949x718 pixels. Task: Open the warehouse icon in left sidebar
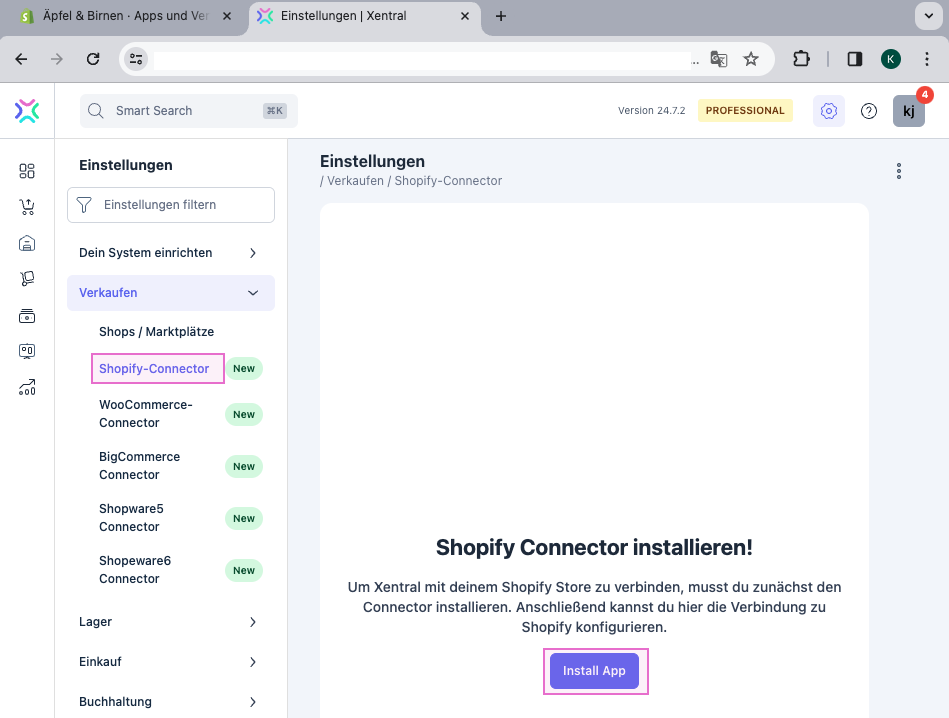27,243
